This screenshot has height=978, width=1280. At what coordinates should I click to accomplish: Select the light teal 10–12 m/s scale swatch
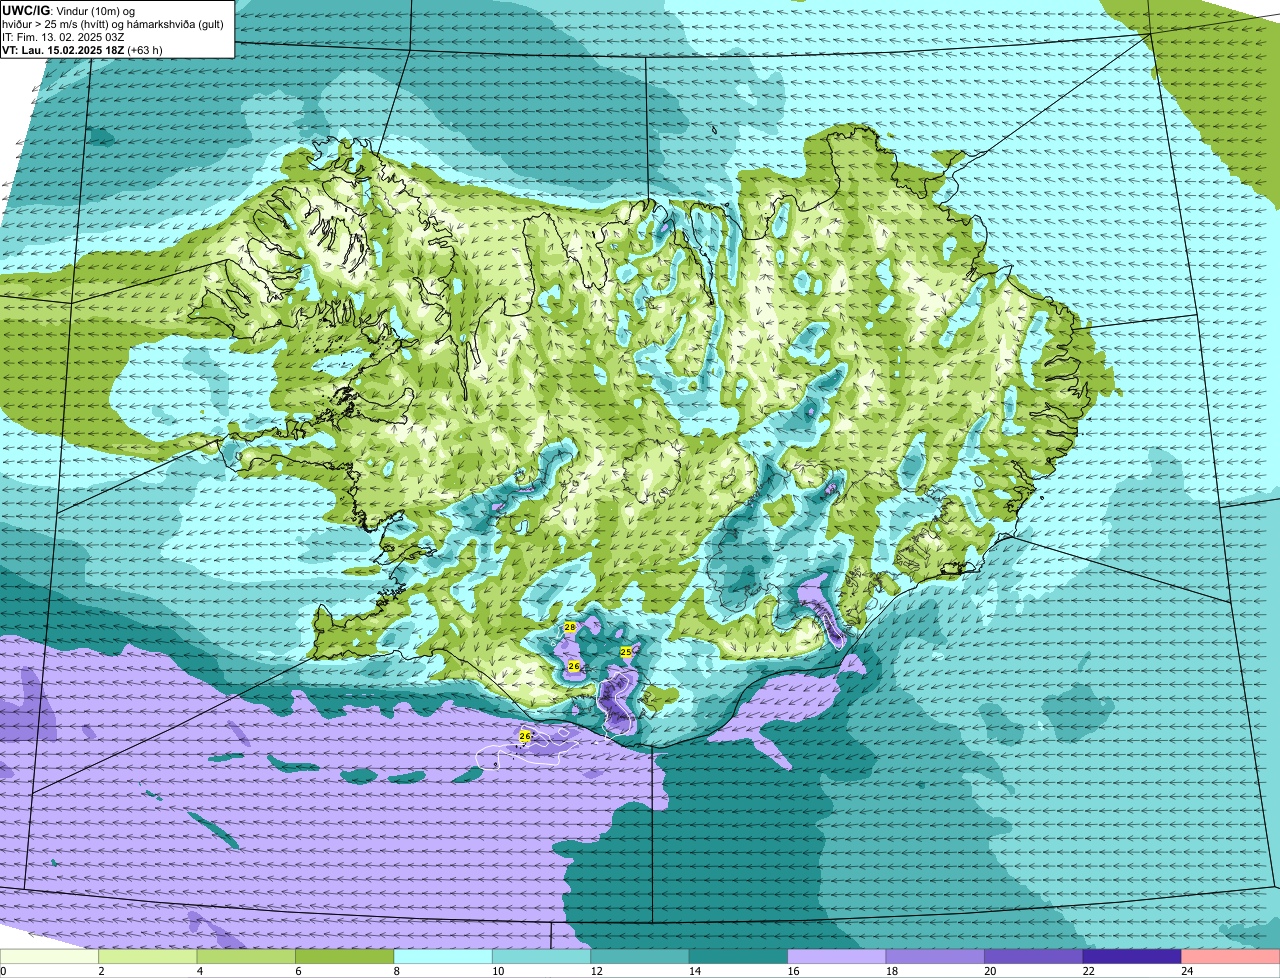coord(542,957)
